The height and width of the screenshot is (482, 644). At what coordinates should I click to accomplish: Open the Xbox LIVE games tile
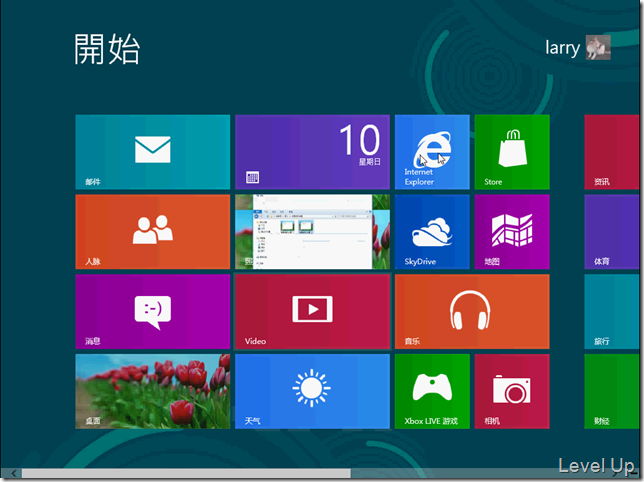pyautogui.click(x=432, y=391)
